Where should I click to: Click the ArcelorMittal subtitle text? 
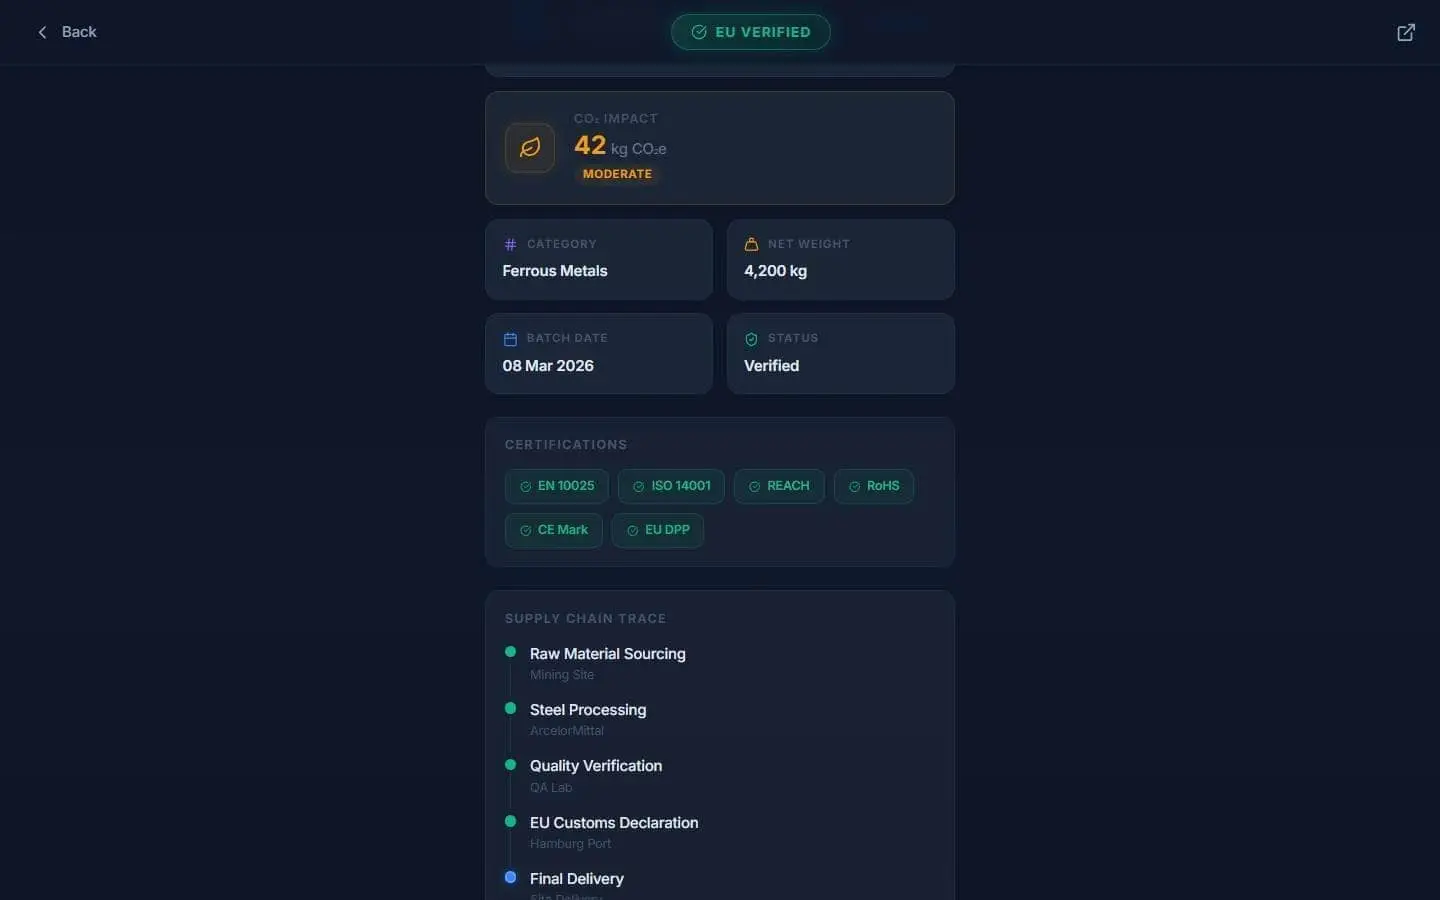pos(567,731)
